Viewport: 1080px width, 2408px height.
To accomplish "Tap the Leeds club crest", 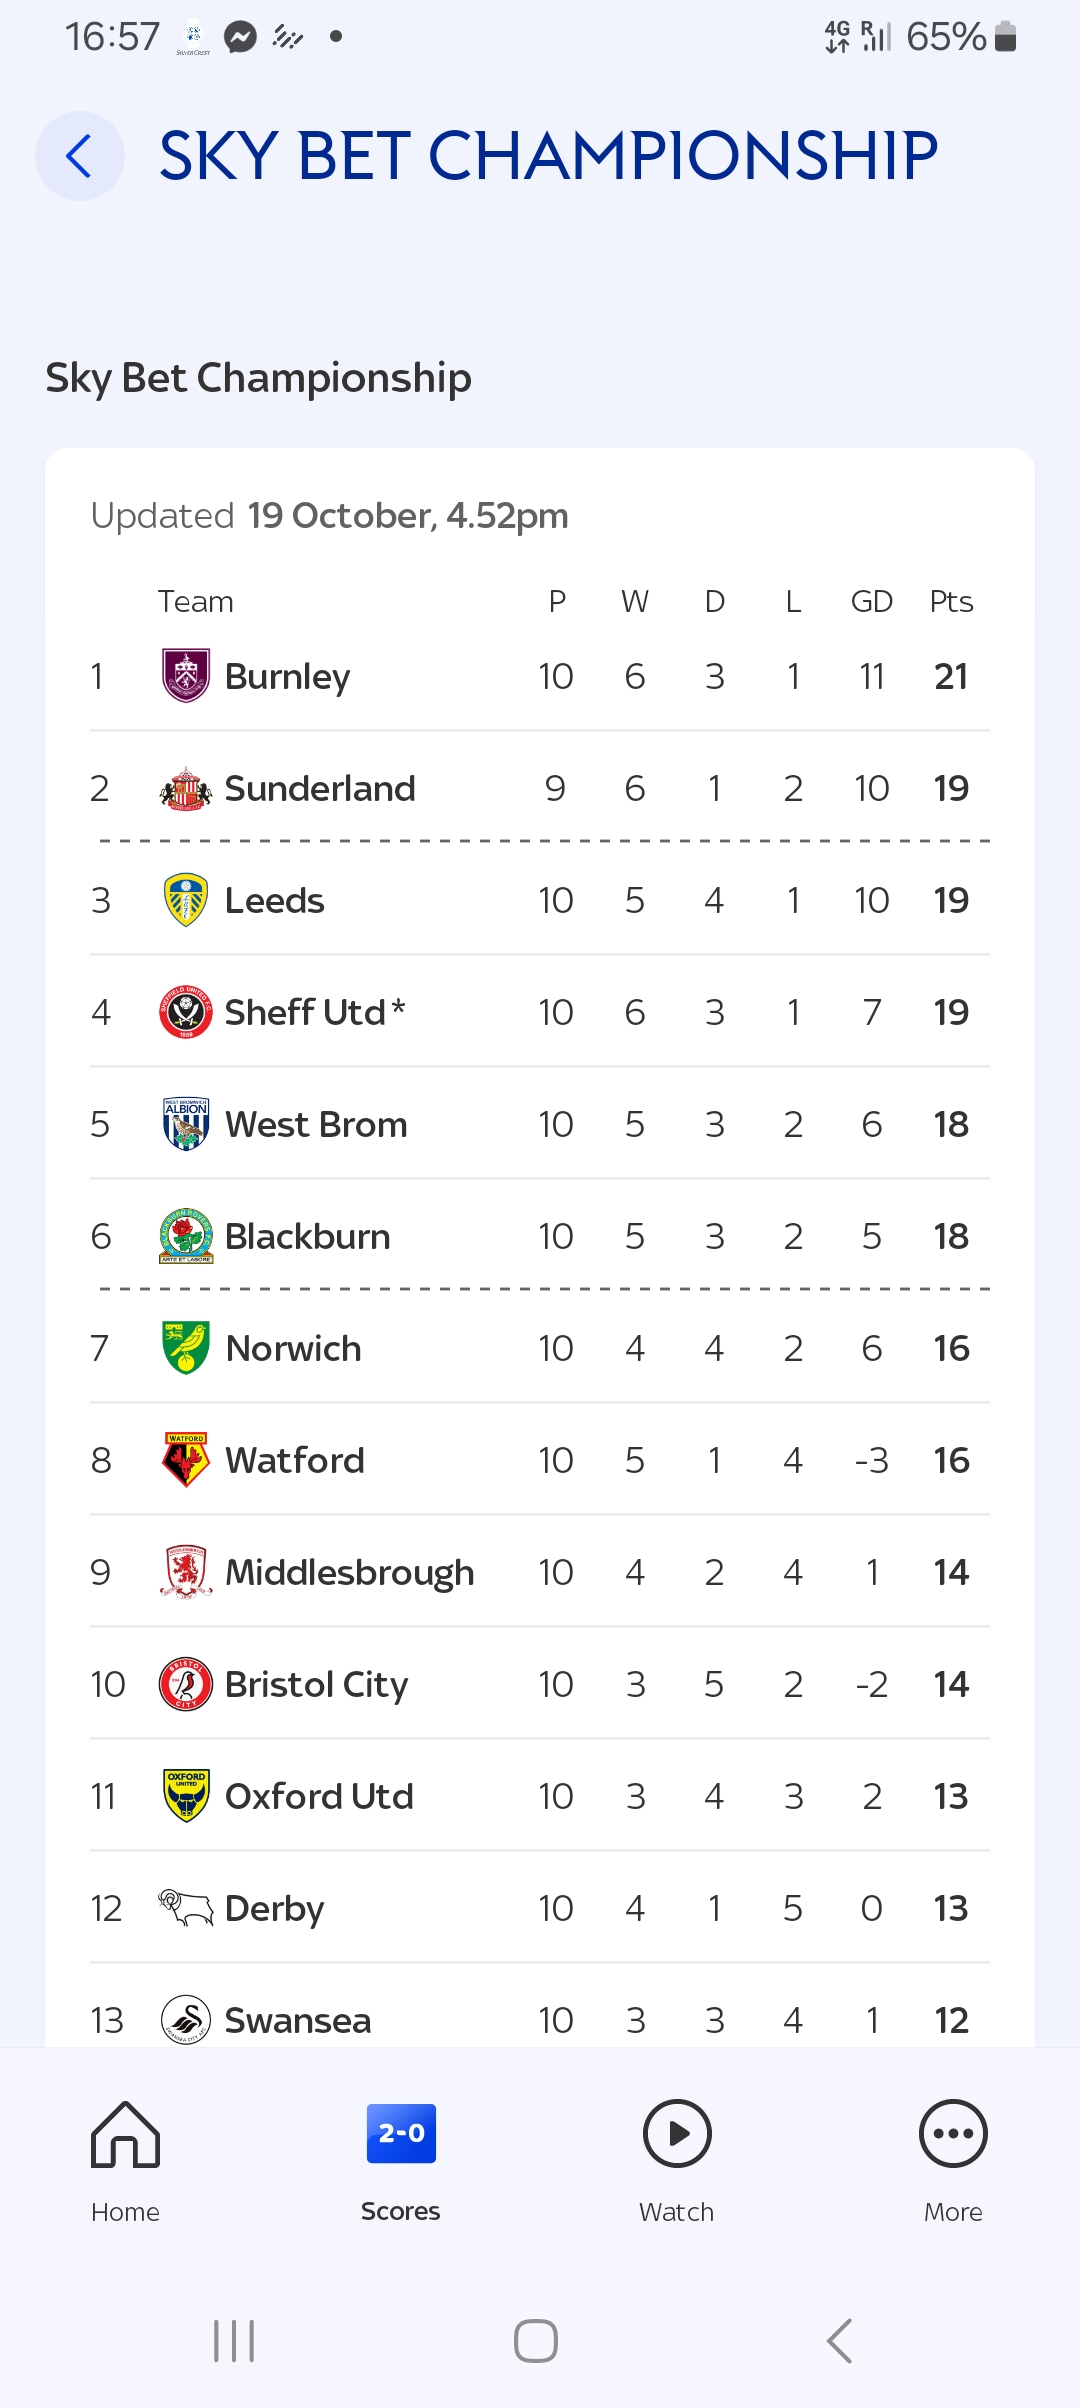I will coord(186,900).
